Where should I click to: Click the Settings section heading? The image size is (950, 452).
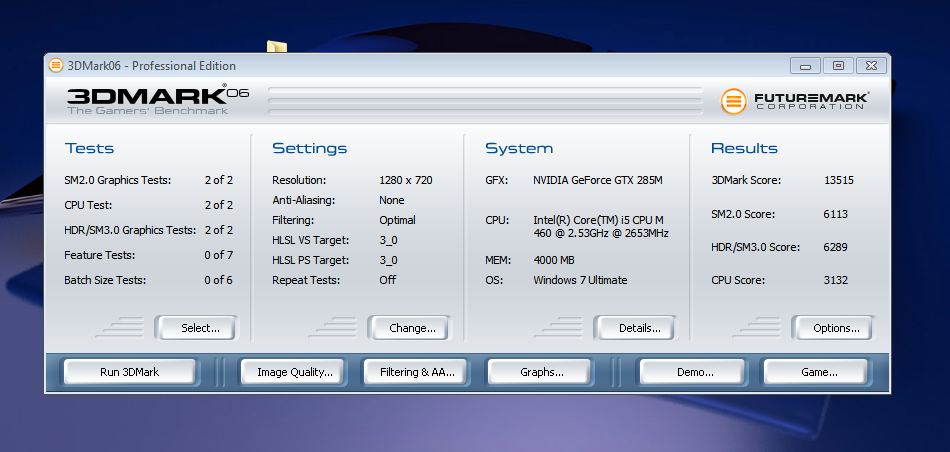click(310, 148)
